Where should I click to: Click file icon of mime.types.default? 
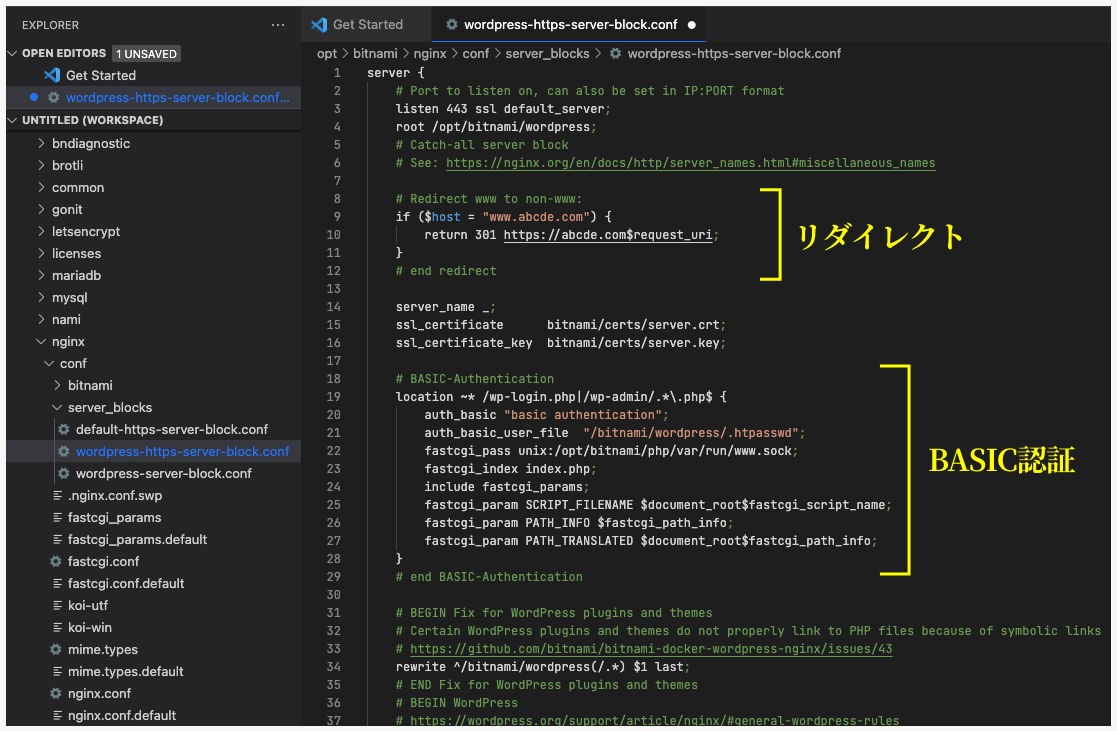click(x=58, y=672)
